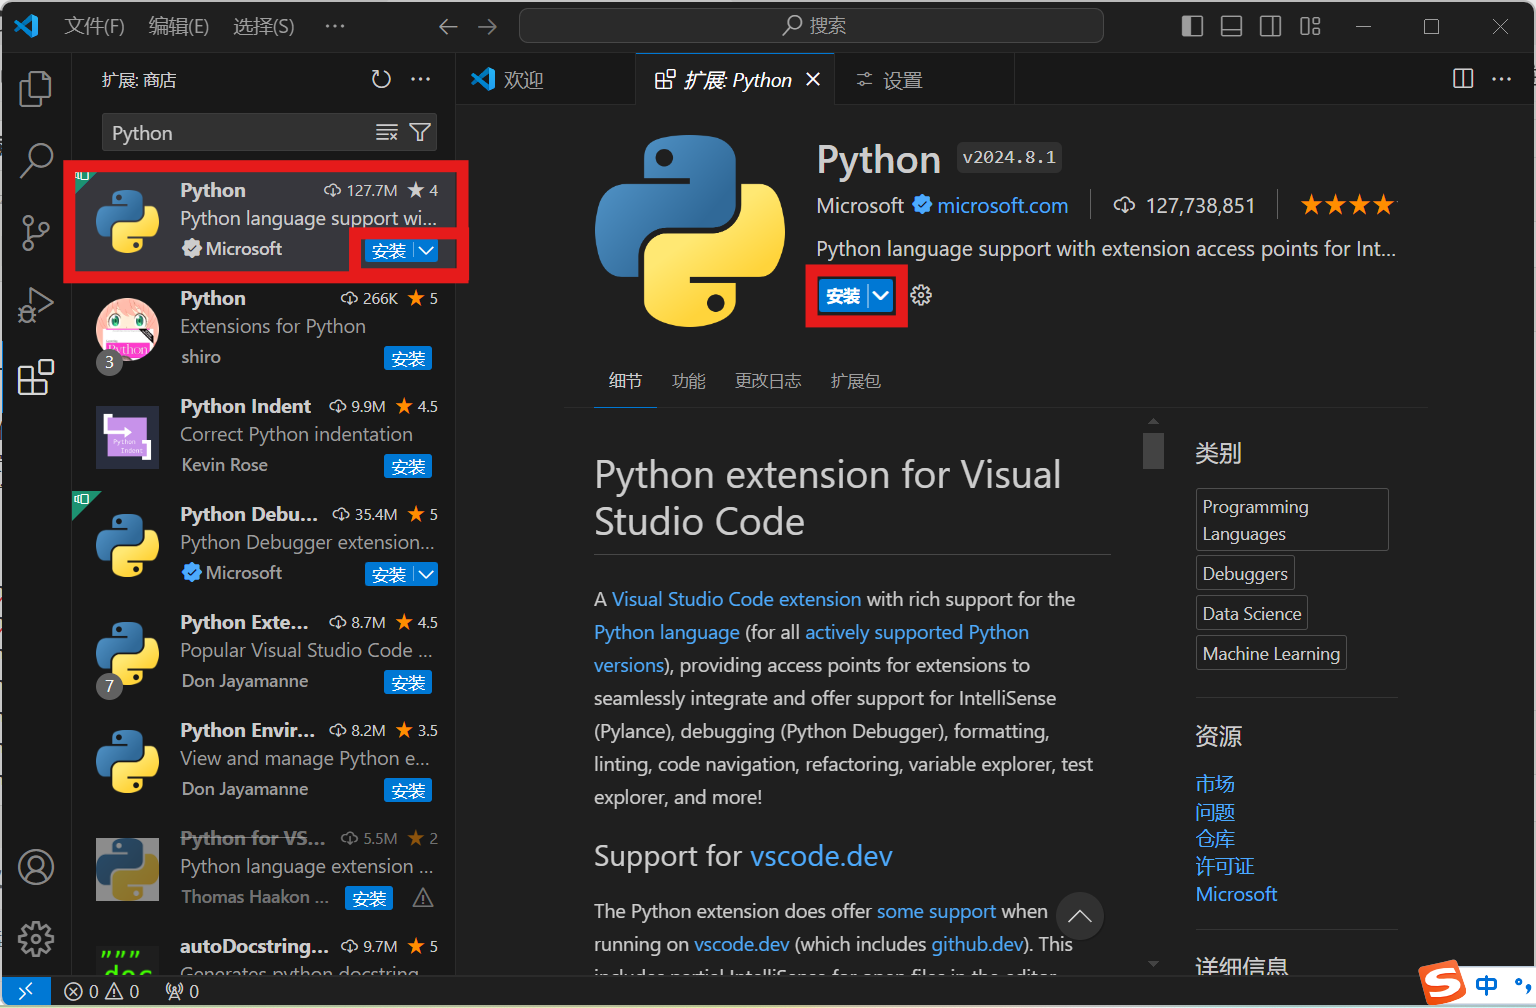Viewport: 1536px width, 1008px height.
Task: Open the four-star rating on the details page
Action: pos(1346,205)
